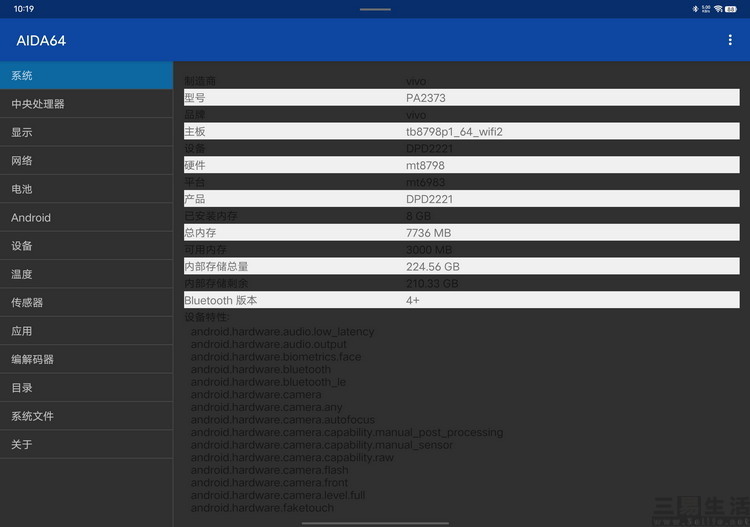Select the 系统 sidebar item
Image resolution: width=750 pixels, height=527 pixels.
[86, 76]
